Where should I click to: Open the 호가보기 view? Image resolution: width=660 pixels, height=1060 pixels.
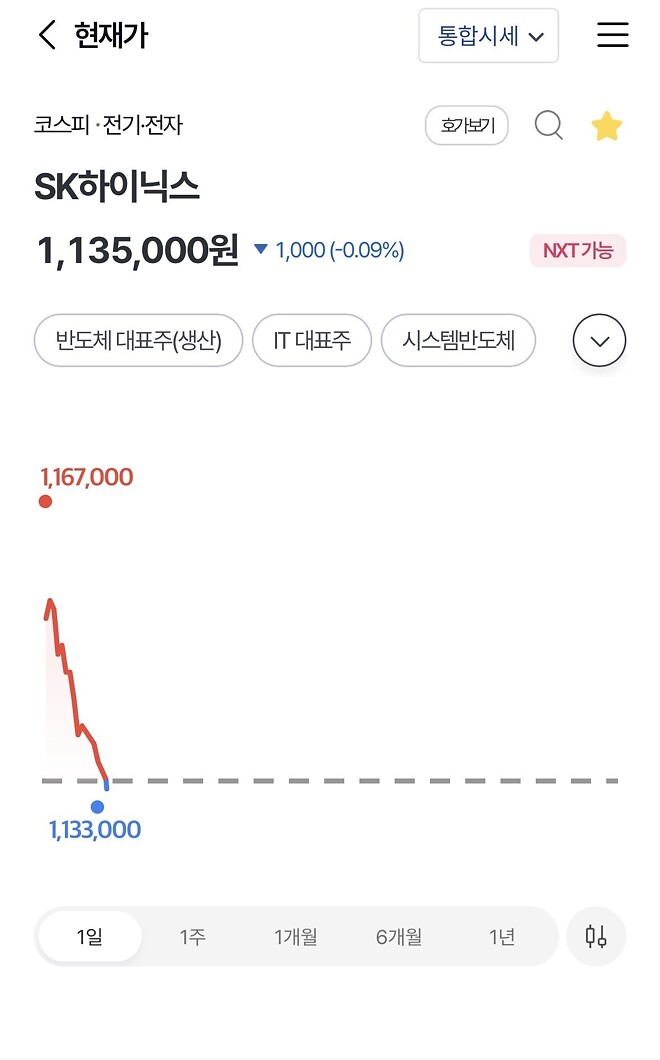pyautogui.click(x=466, y=125)
